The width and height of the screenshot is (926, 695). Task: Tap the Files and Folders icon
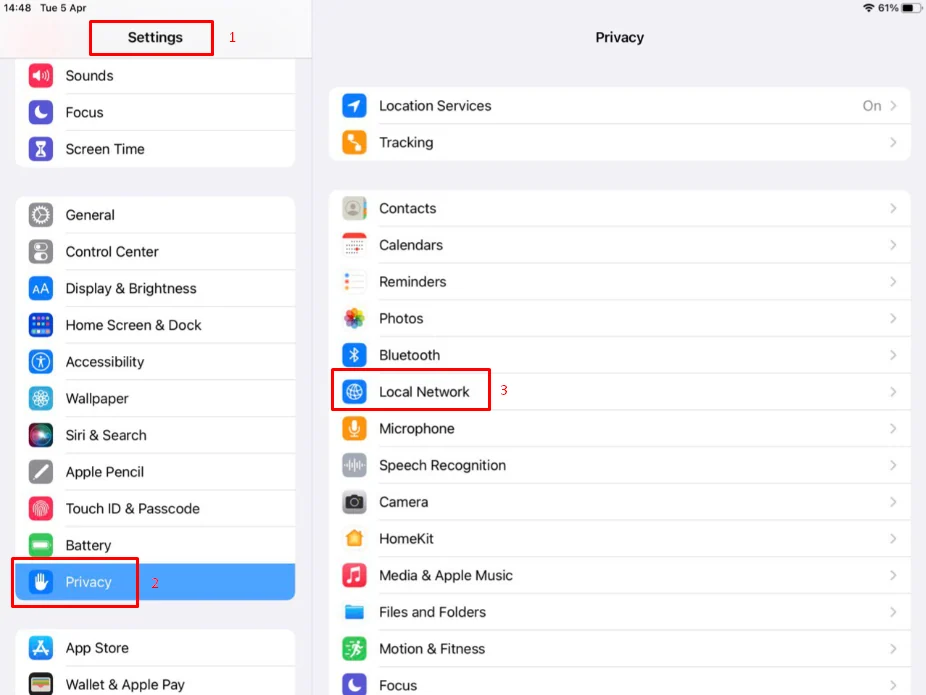[x=354, y=612]
